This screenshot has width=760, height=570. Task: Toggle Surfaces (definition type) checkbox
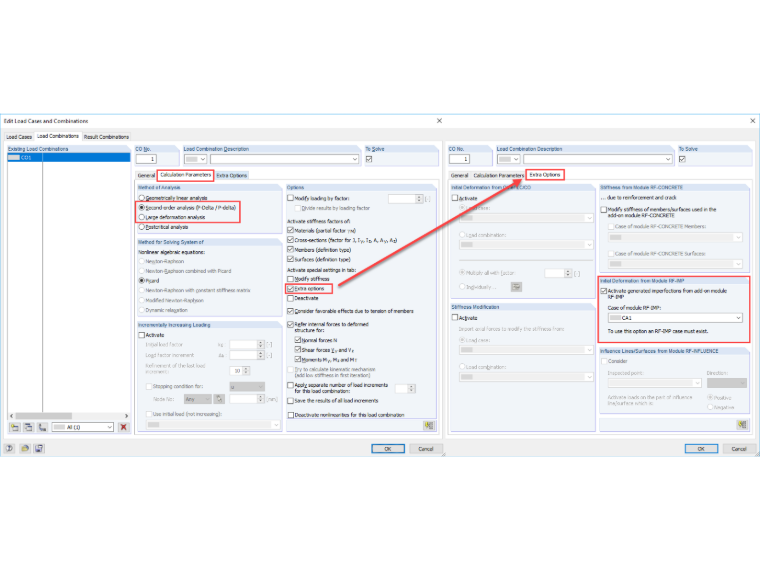[290, 259]
